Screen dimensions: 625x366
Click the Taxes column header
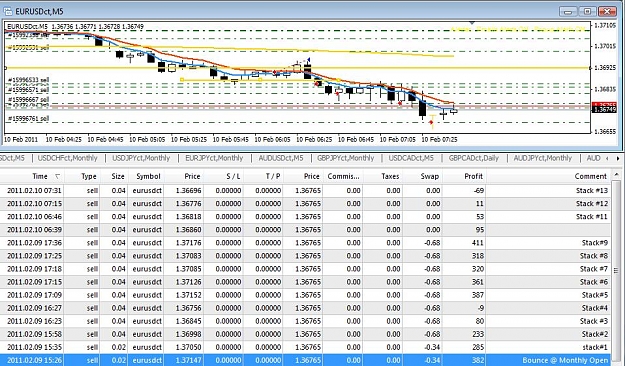coord(383,176)
